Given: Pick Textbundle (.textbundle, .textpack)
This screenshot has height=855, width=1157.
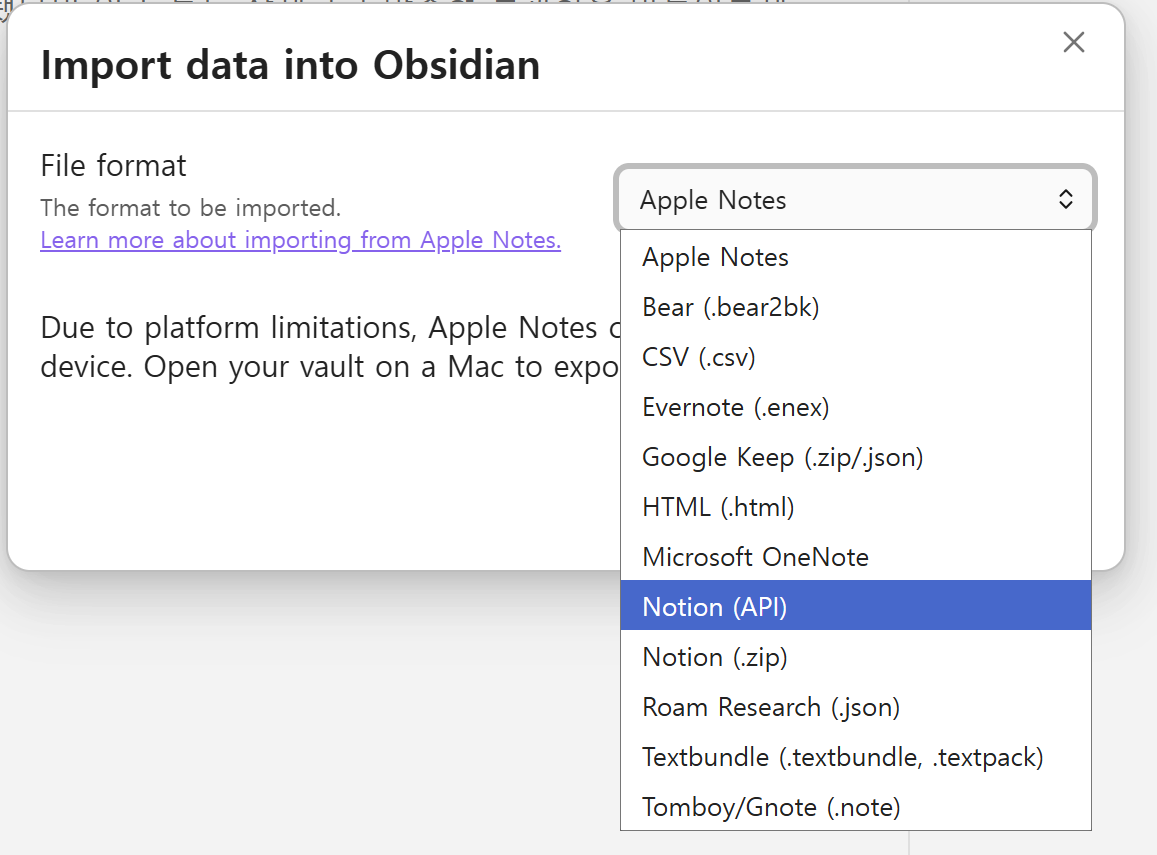Looking at the screenshot, I should (x=855, y=757).
